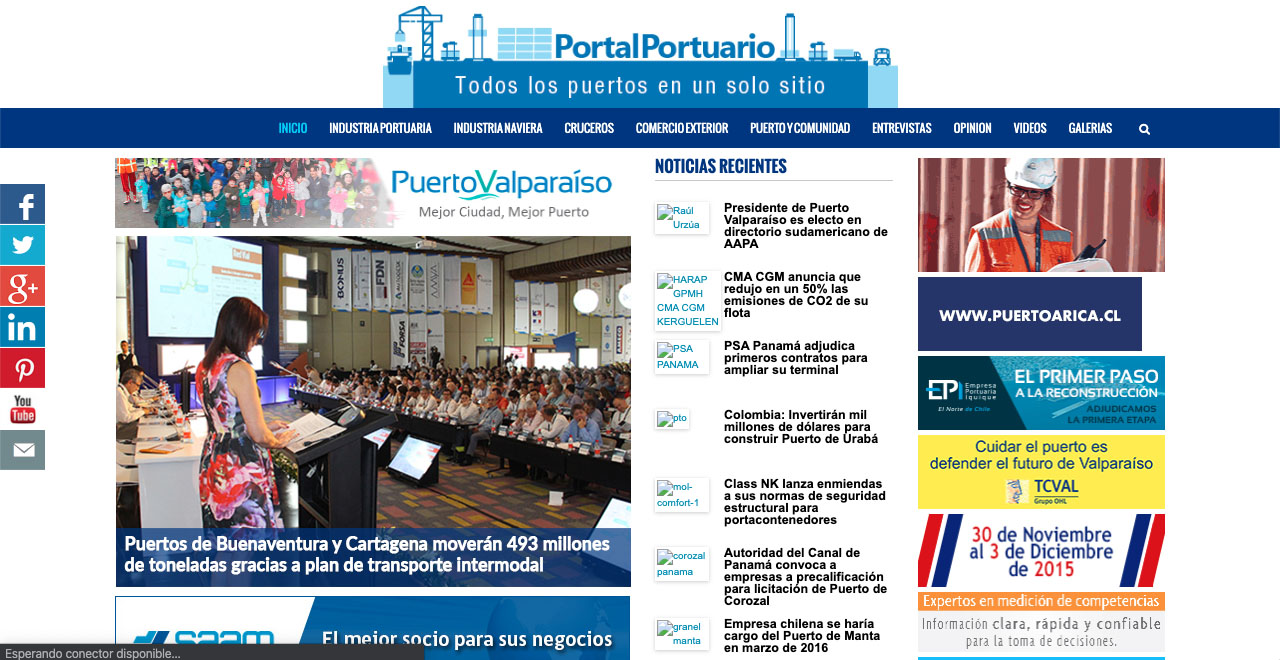Open the LinkedIn share icon
The width and height of the screenshot is (1280, 660).
click(x=22, y=327)
